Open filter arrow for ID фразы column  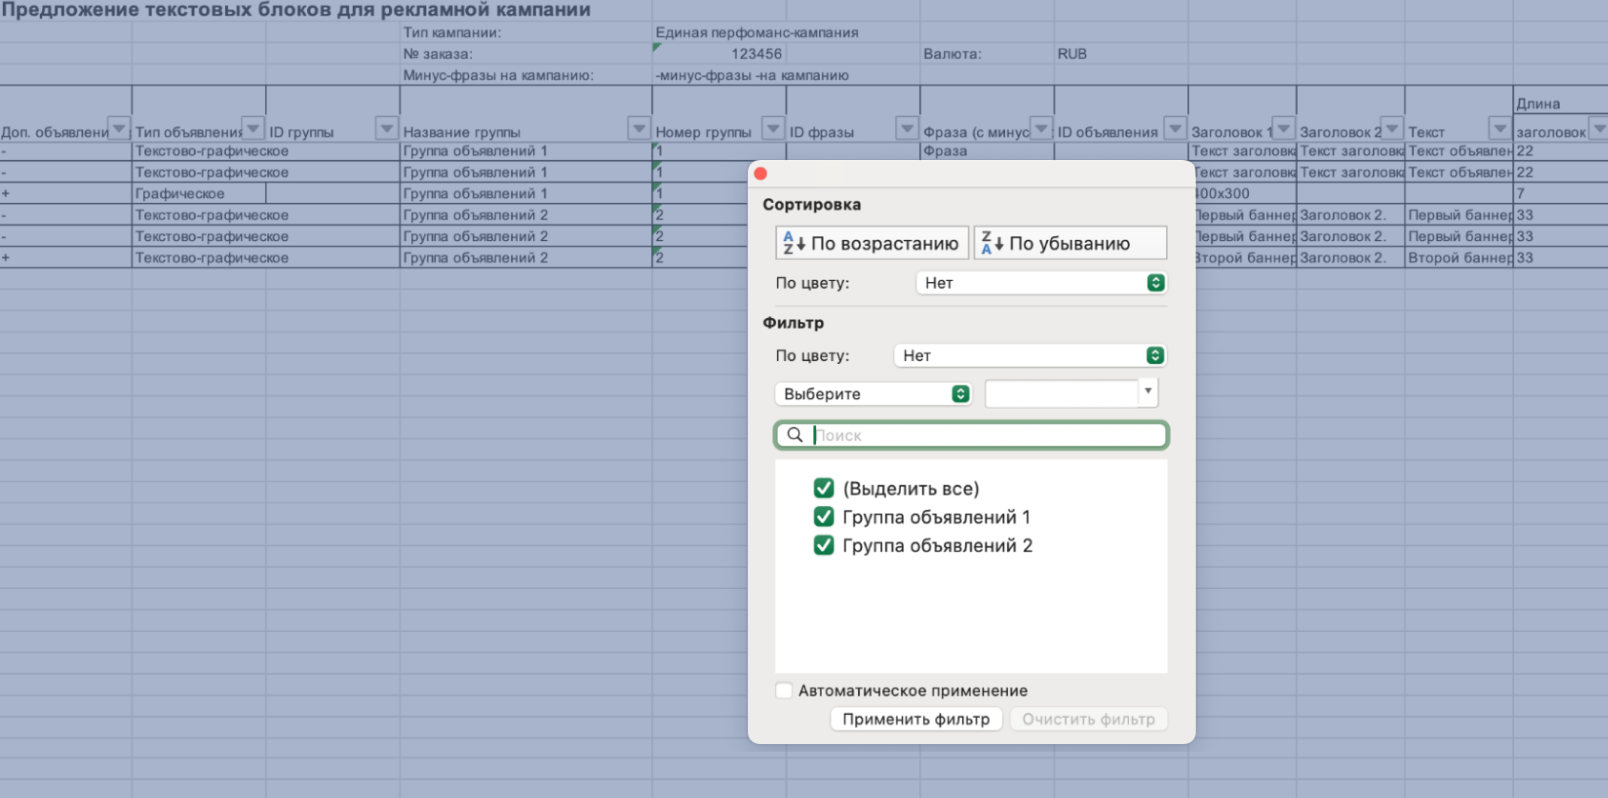coord(907,128)
